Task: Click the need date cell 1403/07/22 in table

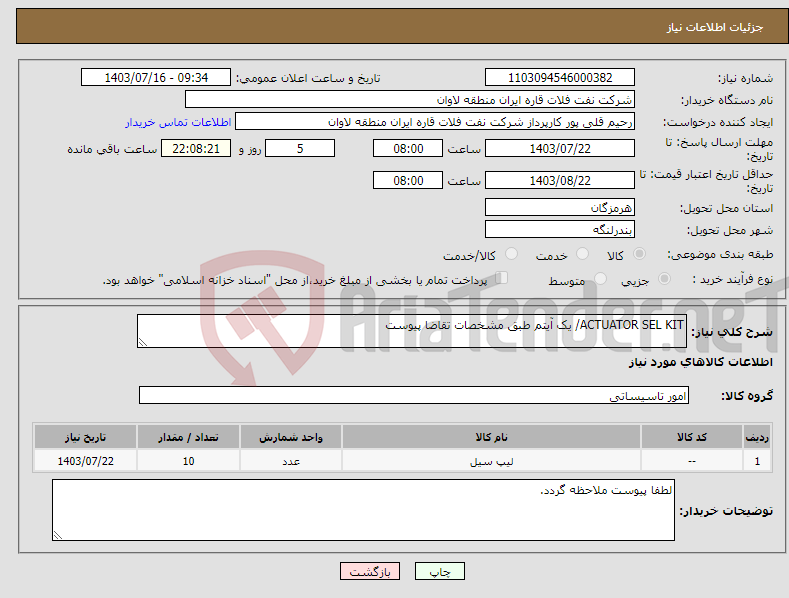Action: (86, 461)
